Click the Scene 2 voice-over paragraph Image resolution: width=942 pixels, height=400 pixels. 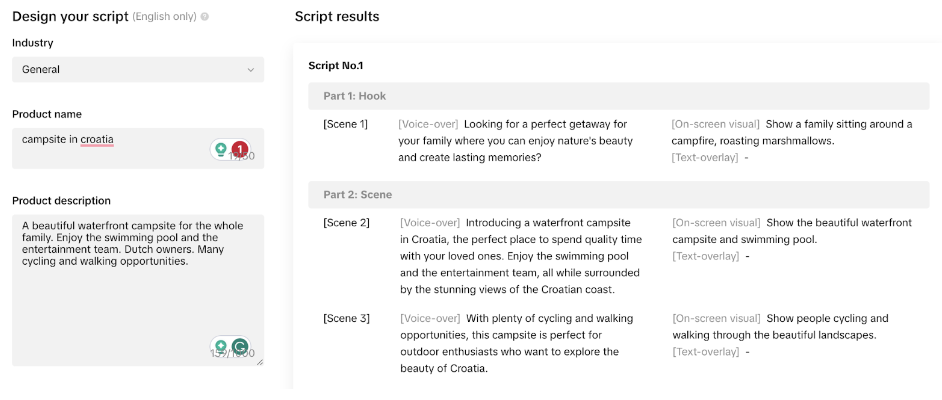[521, 256]
